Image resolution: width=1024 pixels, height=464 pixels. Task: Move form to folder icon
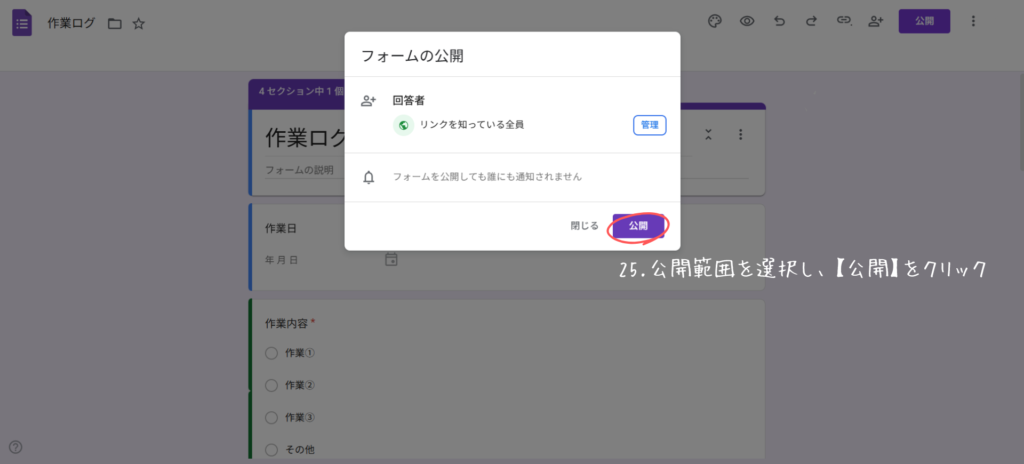tap(115, 24)
